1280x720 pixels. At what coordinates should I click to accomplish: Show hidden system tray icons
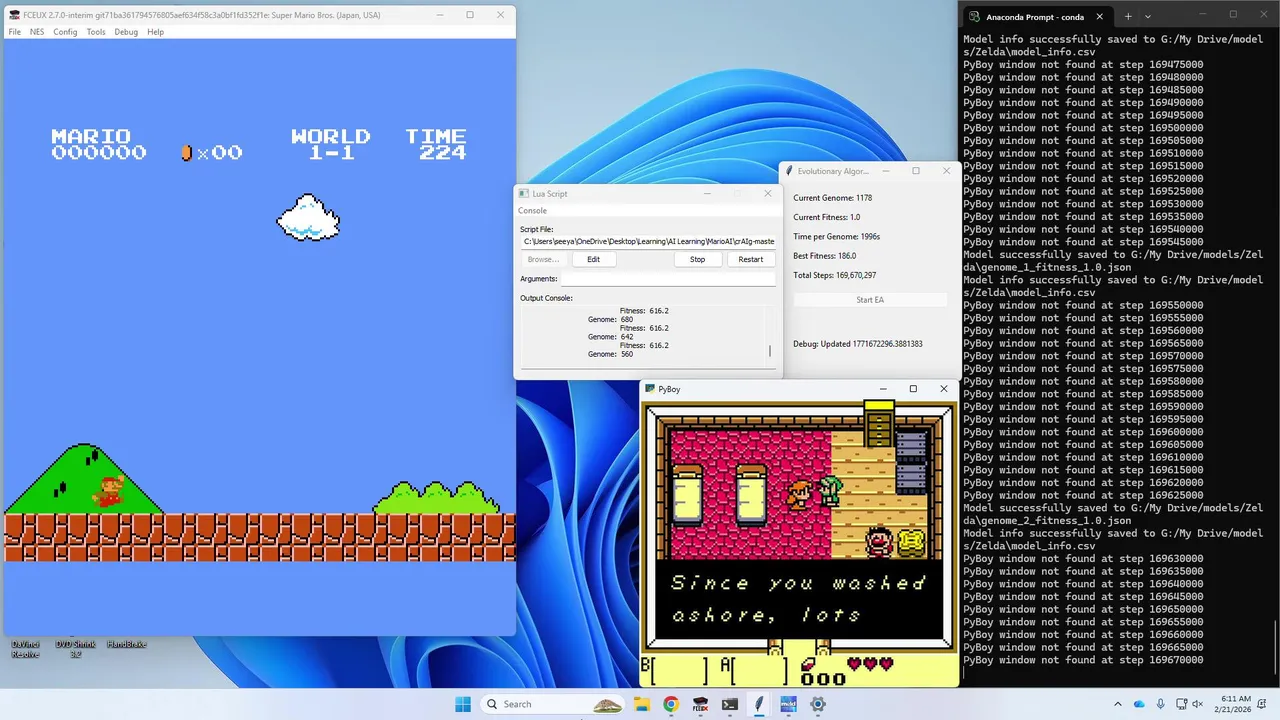coord(1118,704)
